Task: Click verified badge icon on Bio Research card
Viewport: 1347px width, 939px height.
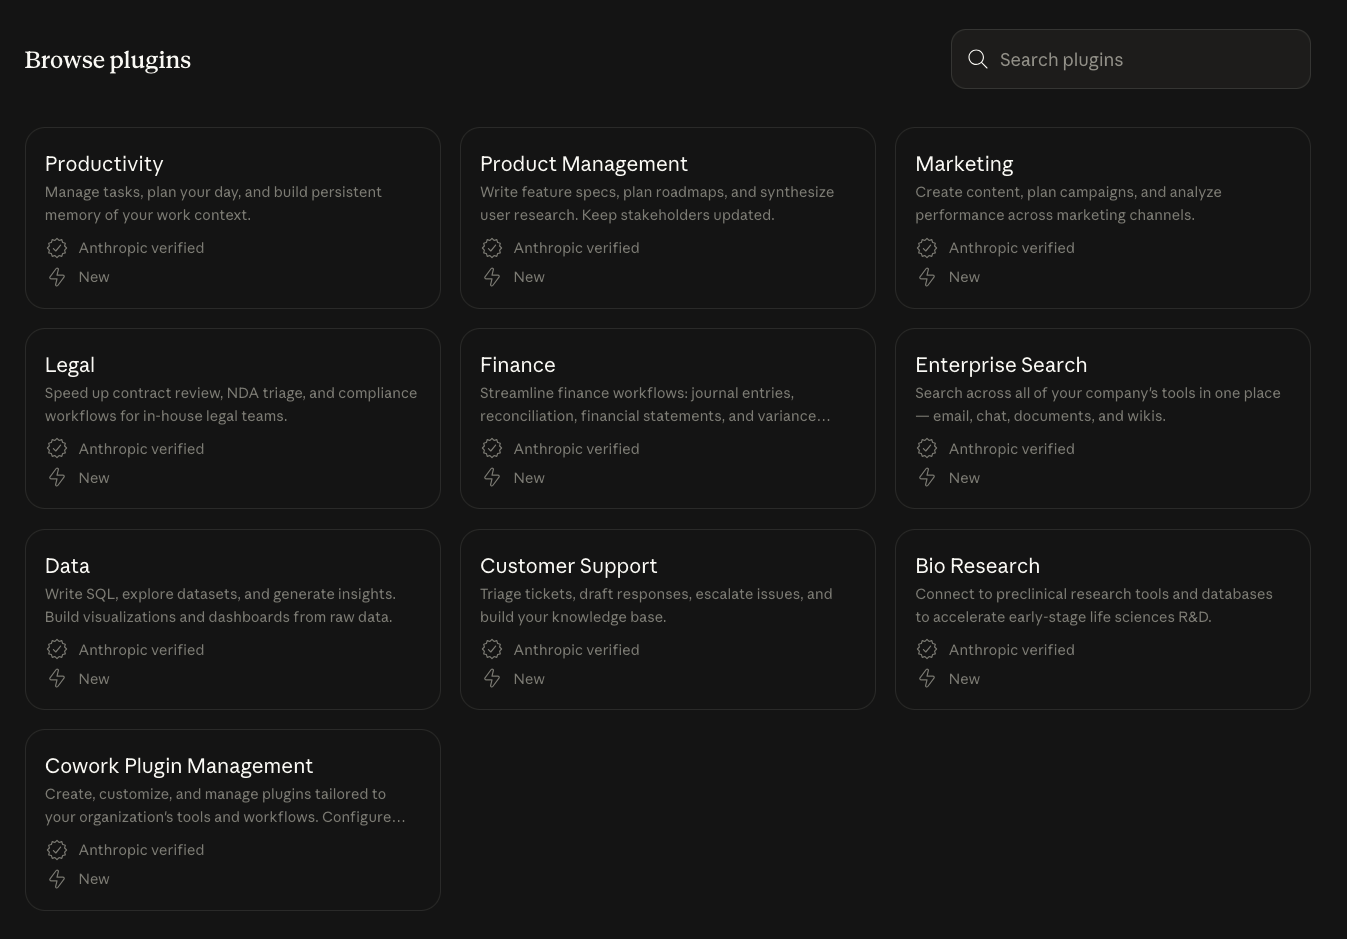Action: 927,650
